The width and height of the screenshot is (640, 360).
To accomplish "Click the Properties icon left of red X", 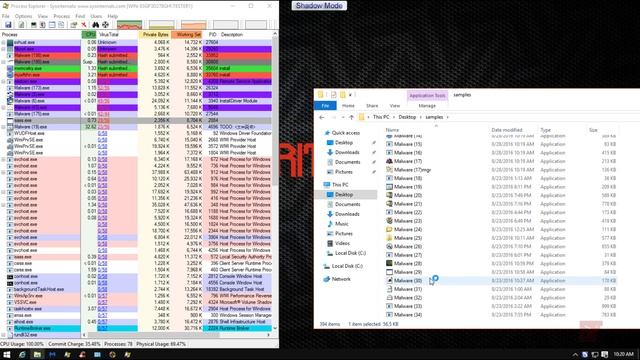I will [x=74, y=25].
